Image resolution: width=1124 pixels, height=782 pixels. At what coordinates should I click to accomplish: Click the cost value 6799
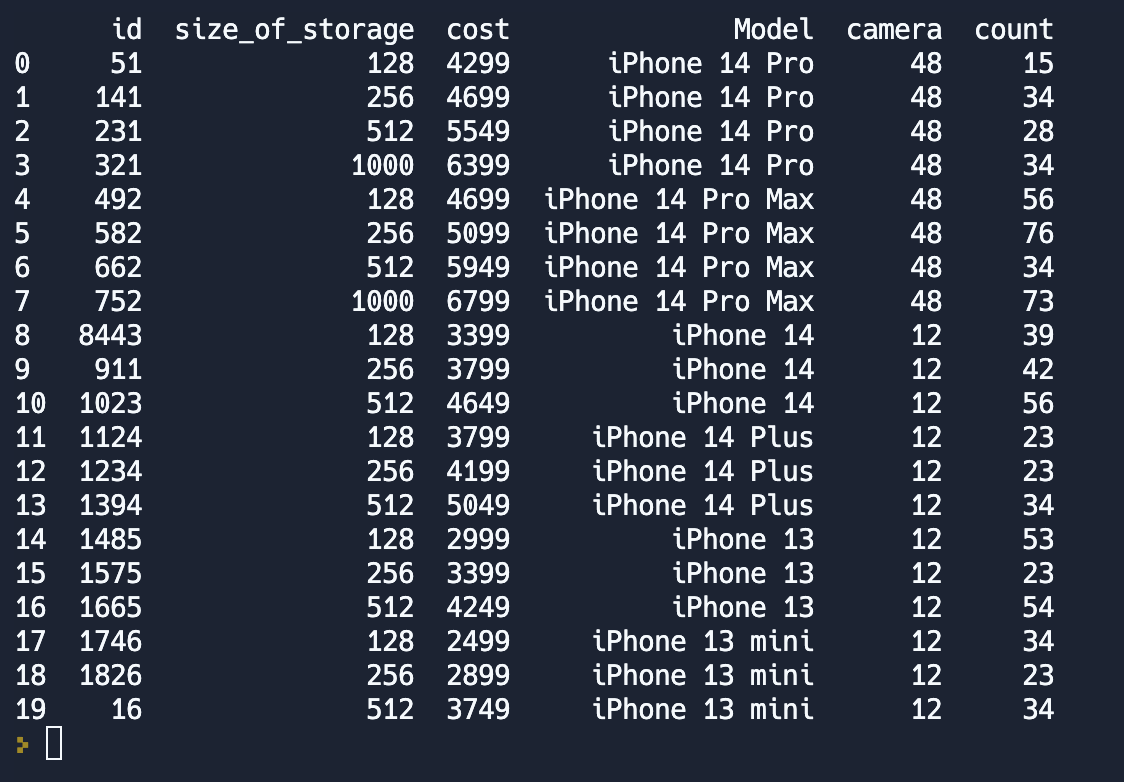(477, 301)
